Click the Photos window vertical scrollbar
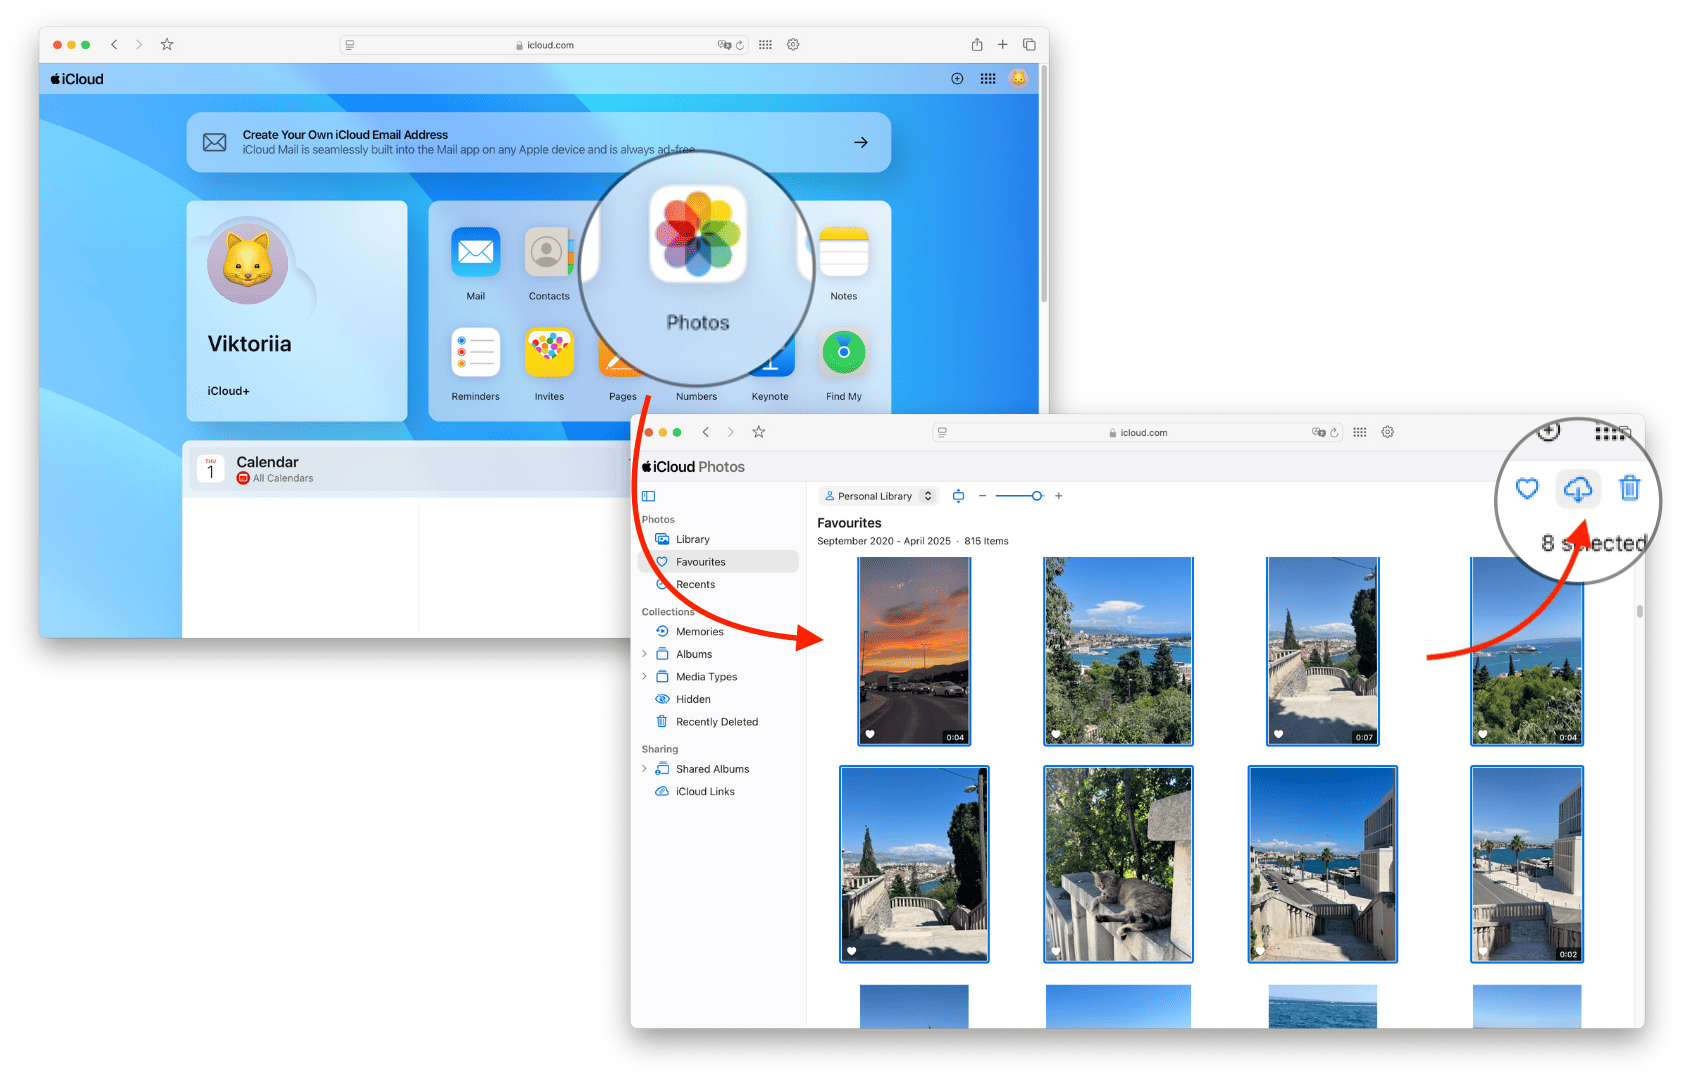This screenshot has width=1684, height=1080. 1640,611
